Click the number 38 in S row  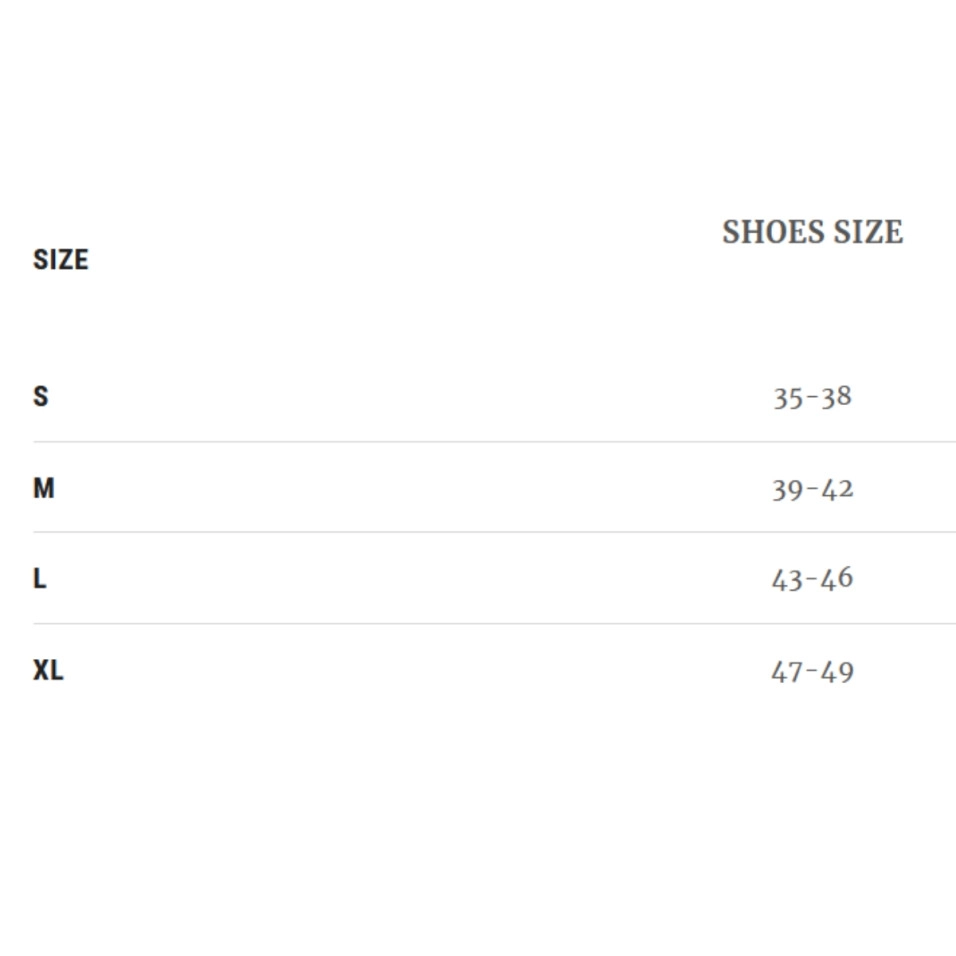coord(836,397)
